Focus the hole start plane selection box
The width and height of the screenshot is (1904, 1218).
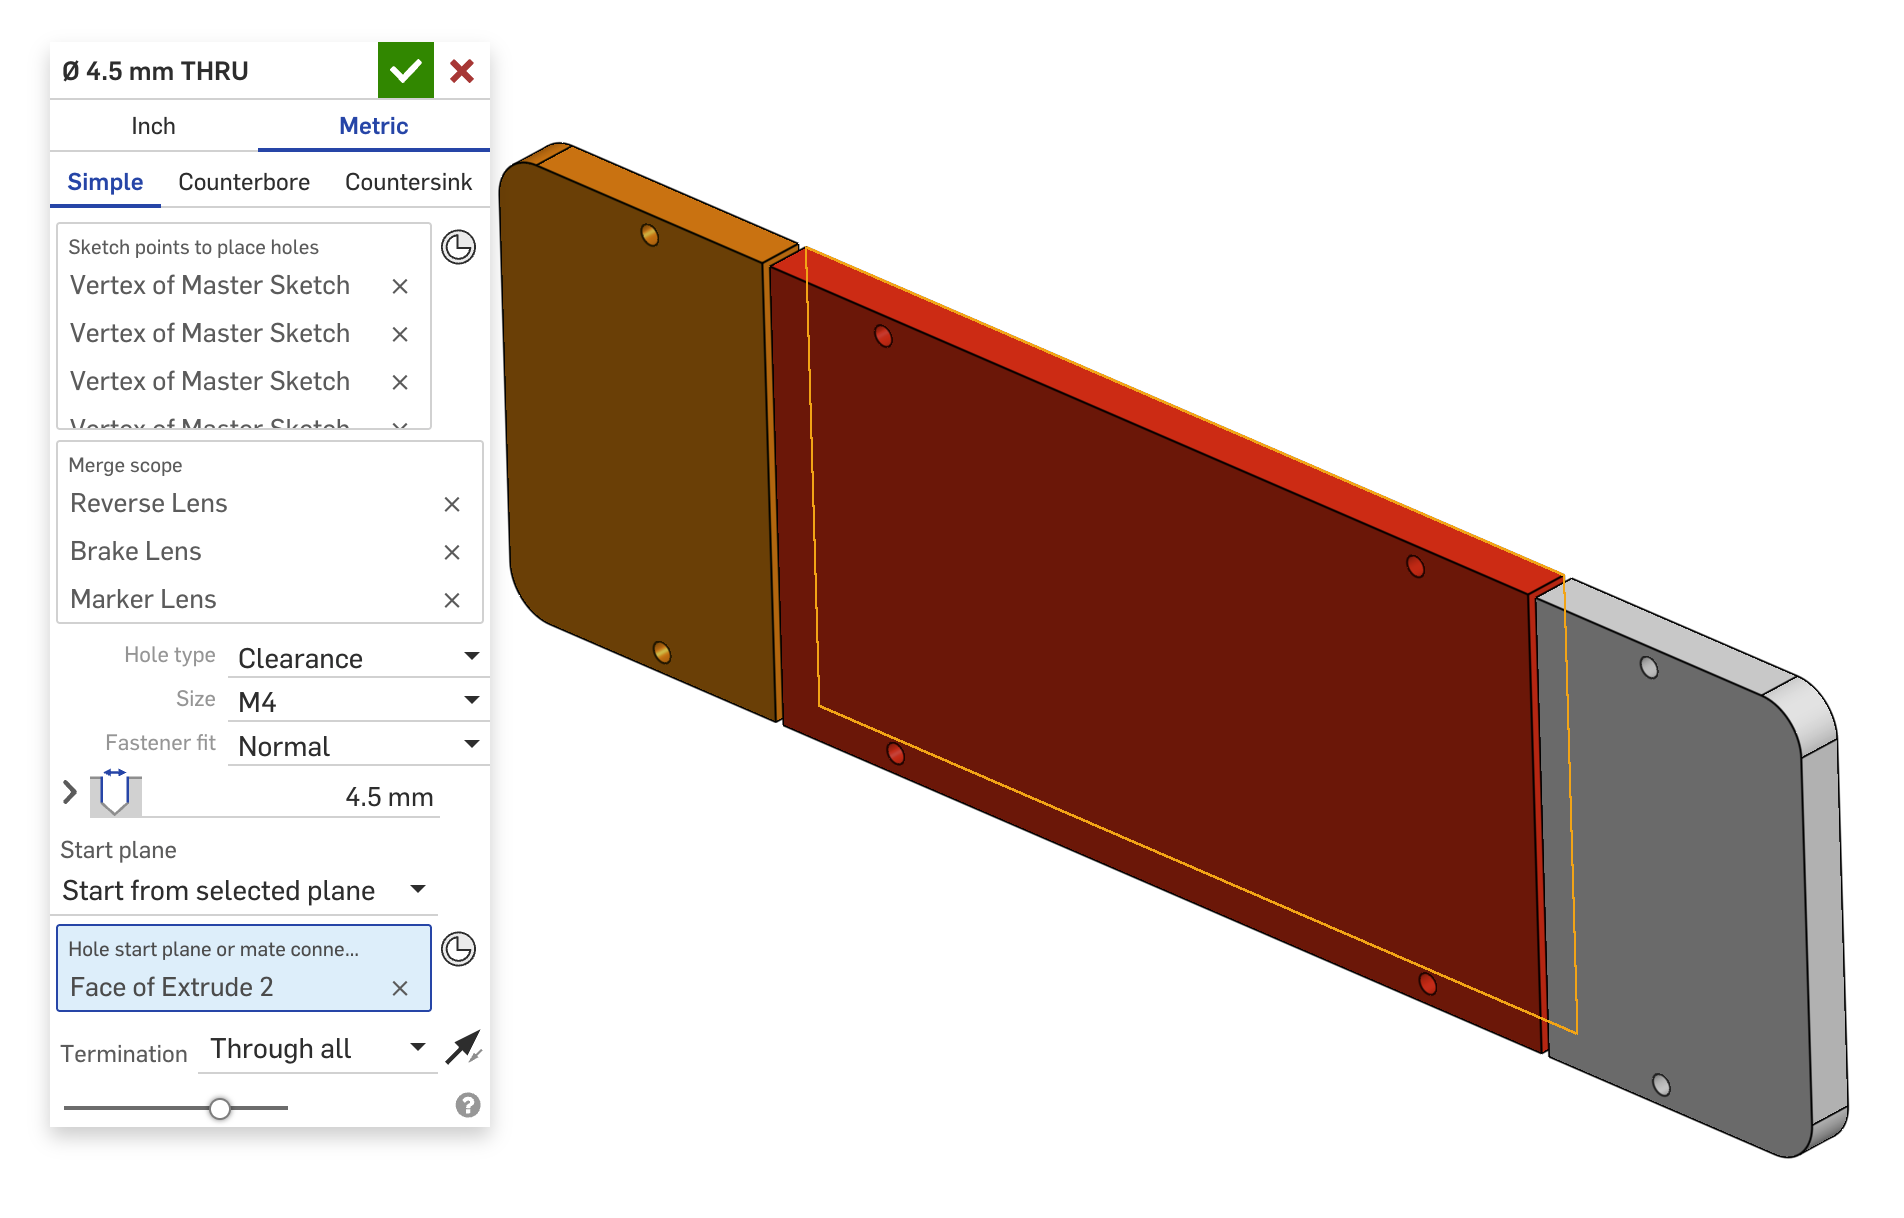coord(244,967)
